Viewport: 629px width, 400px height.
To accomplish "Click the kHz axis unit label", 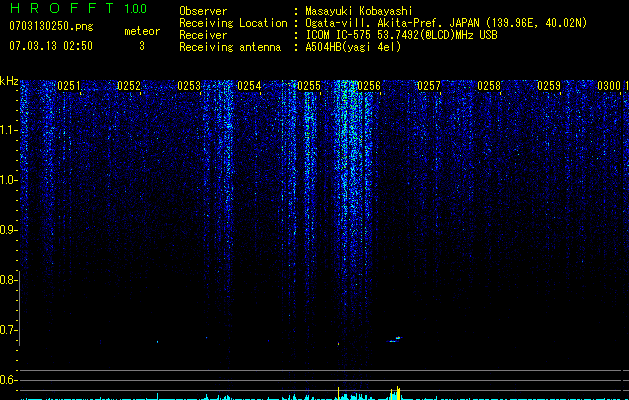I will click(x=9, y=81).
